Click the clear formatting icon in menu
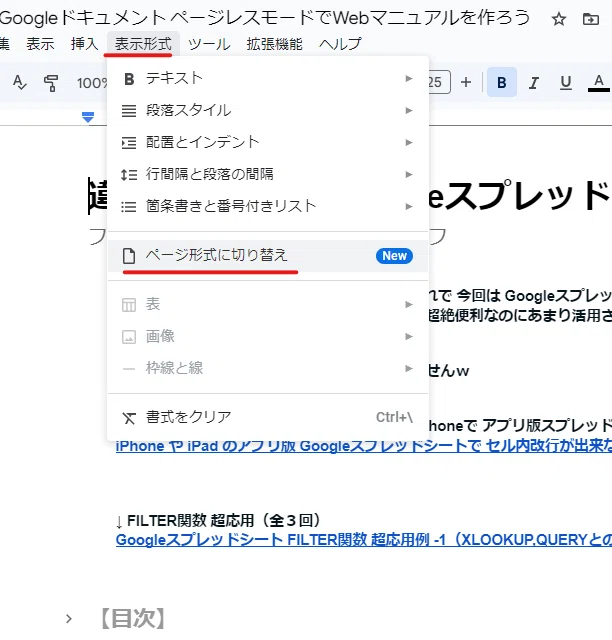This screenshot has height=640, width=612. click(129, 418)
